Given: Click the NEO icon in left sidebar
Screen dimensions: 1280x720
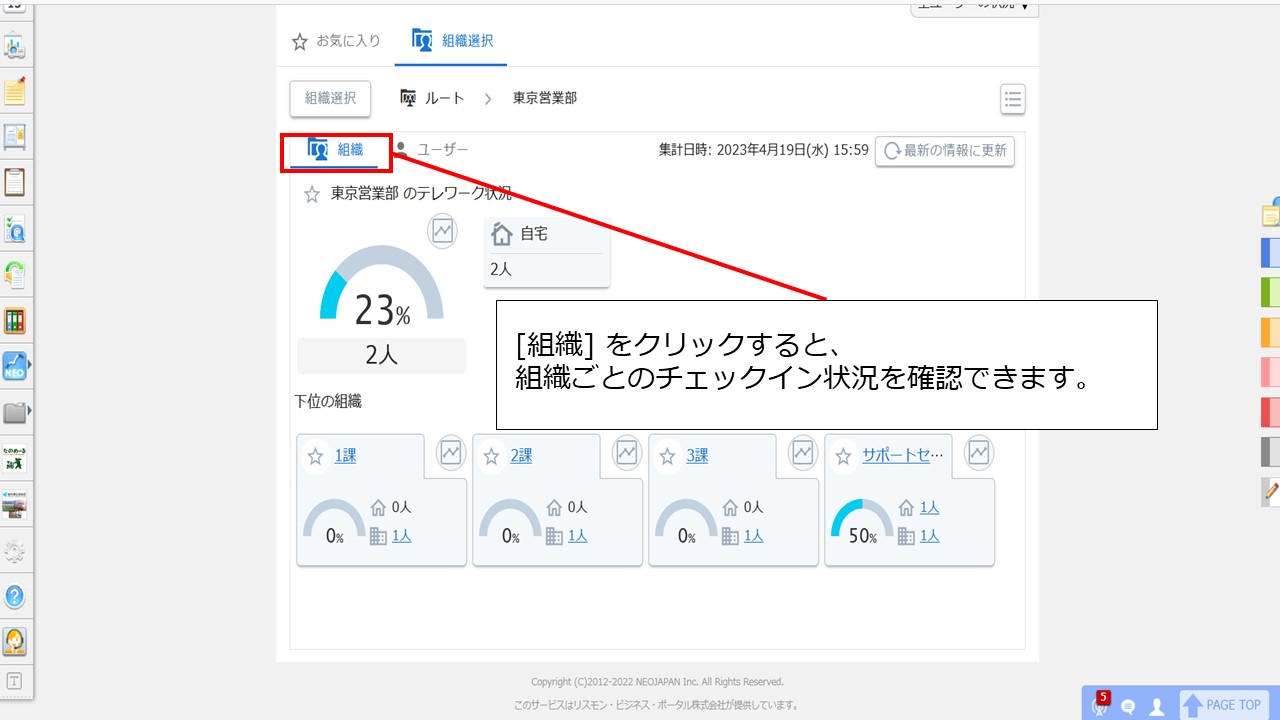Looking at the screenshot, I should click(x=14, y=366).
